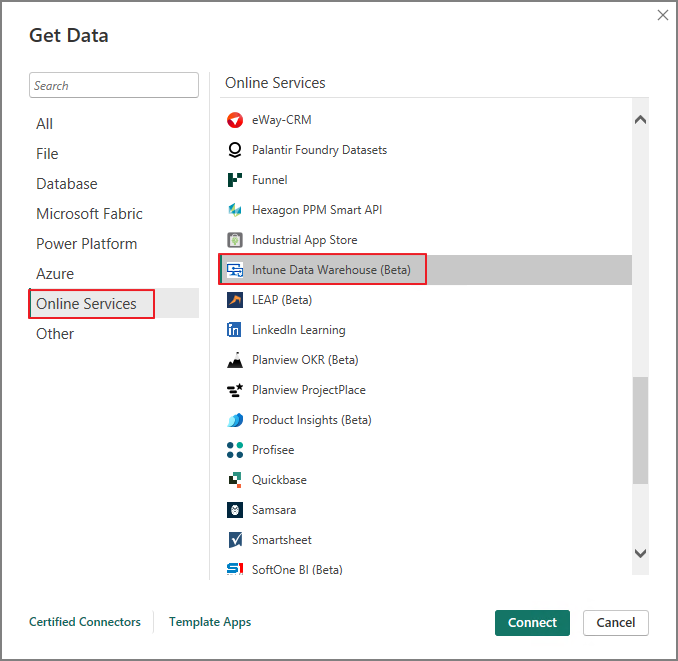The image size is (678, 661).
Task: Click the Smartsheet checkmark icon
Action: pos(235,540)
